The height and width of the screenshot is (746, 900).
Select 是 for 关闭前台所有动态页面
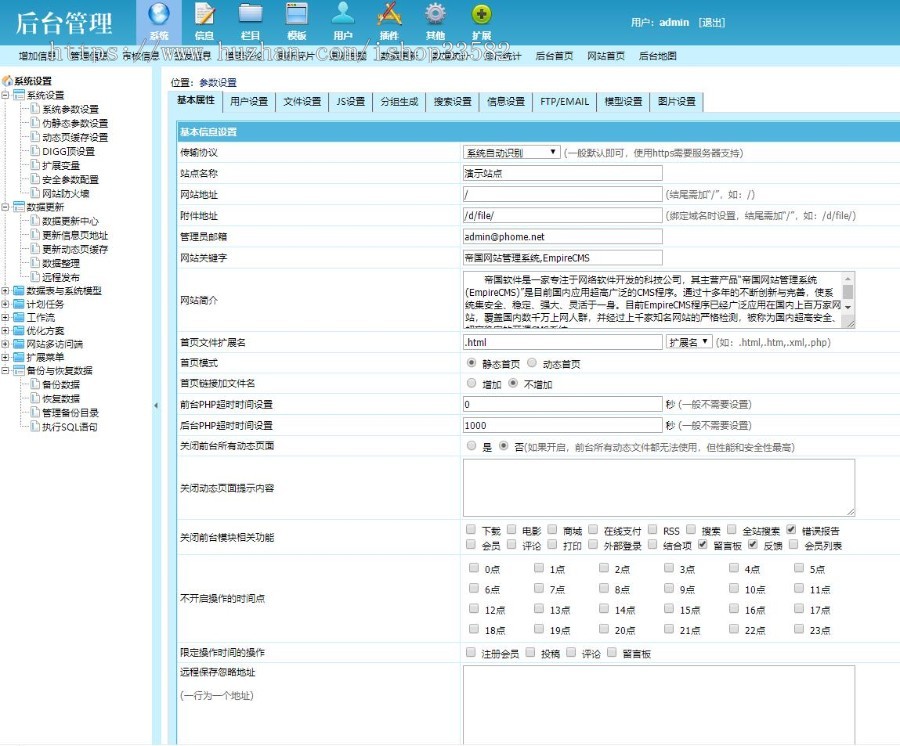coord(471,446)
